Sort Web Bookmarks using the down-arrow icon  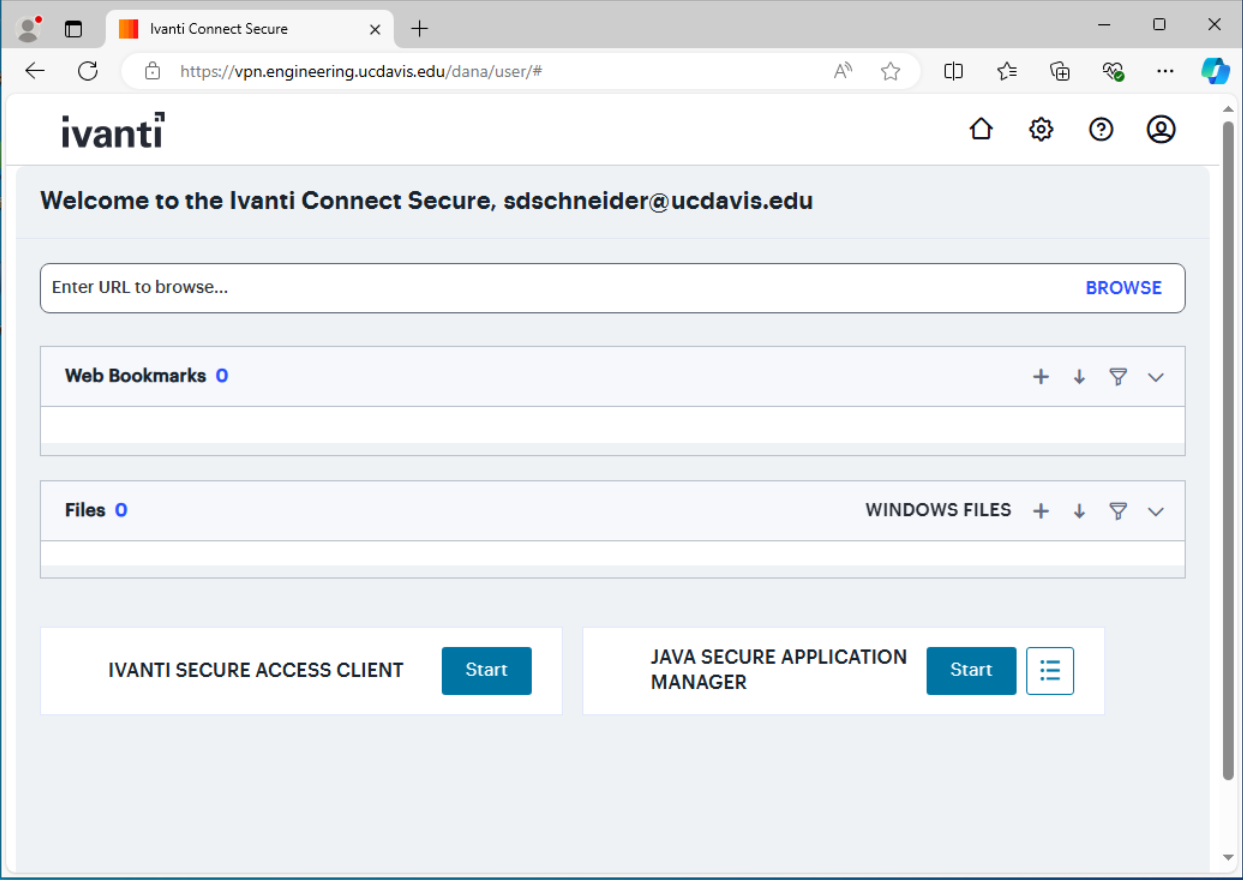(x=1079, y=377)
